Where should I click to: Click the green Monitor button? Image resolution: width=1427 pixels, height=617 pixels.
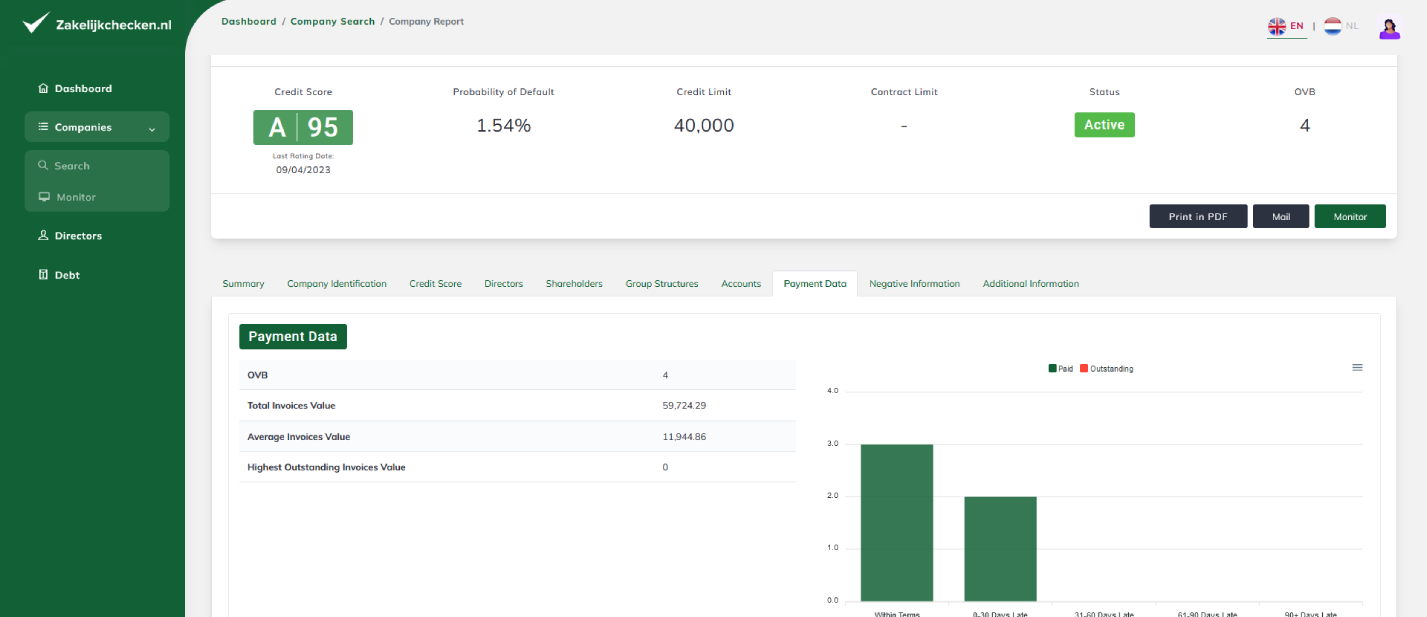click(1350, 216)
